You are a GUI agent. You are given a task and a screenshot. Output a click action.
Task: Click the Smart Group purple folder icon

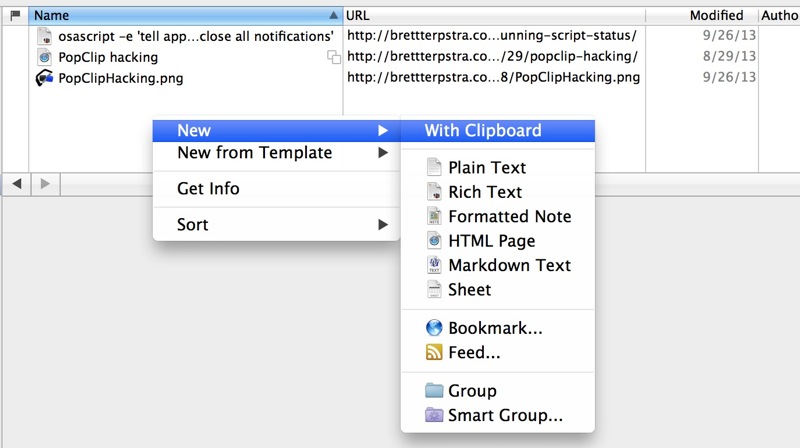pyautogui.click(x=434, y=415)
